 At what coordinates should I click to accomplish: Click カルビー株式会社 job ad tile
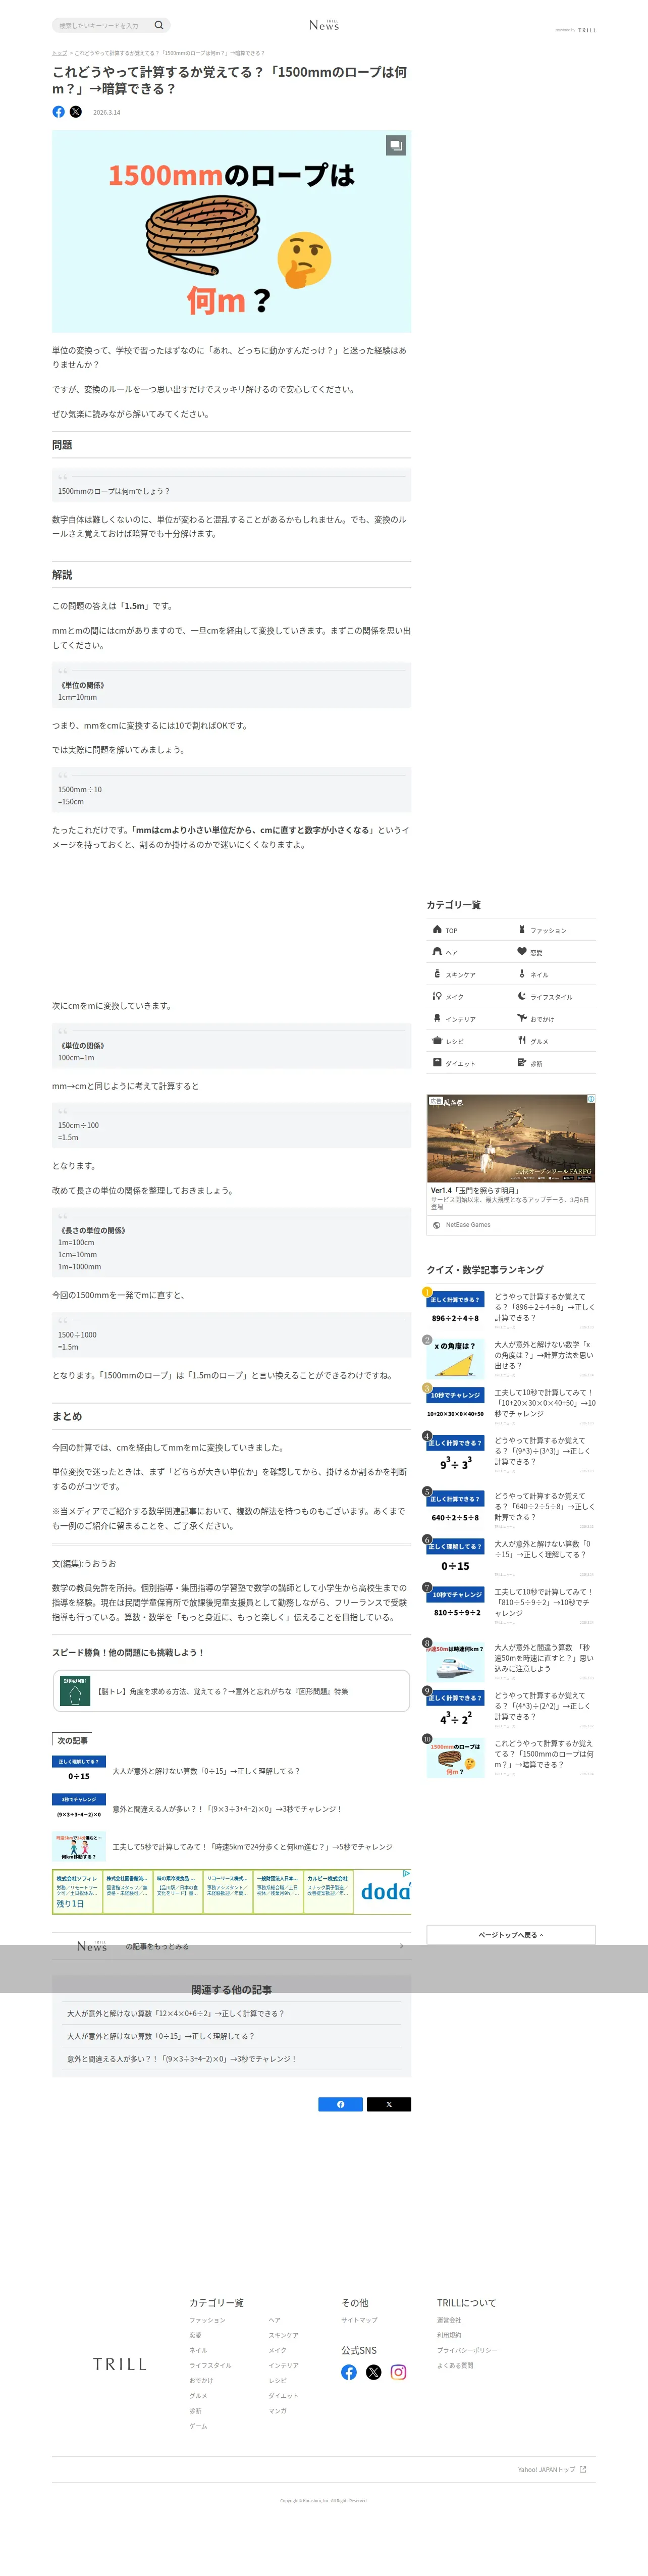(328, 1892)
